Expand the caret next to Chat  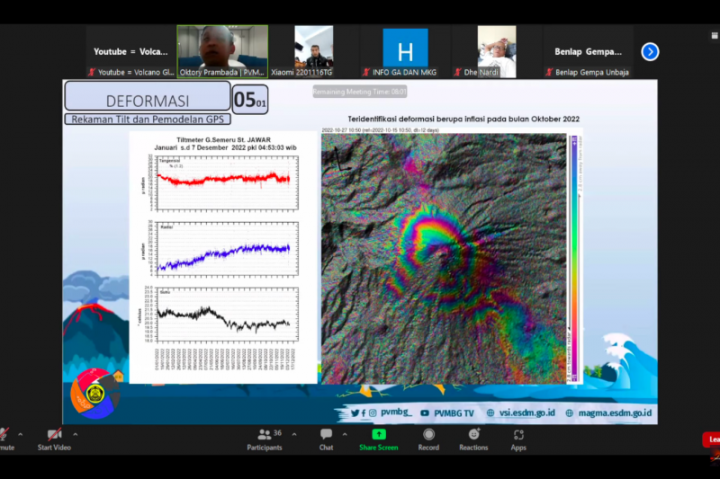(x=346, y=434)
